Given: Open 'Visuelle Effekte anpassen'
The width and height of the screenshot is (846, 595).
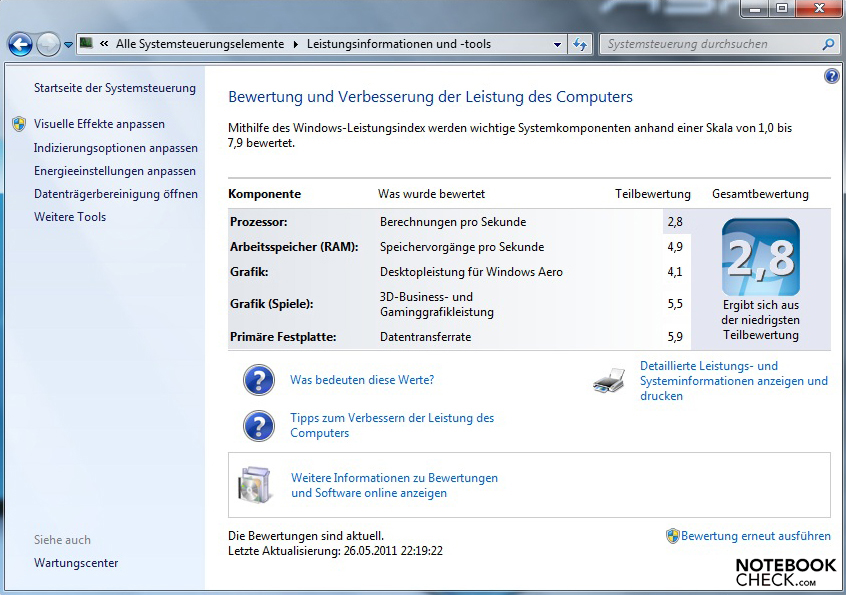Looking at the screenshot, I should [99, 124].
